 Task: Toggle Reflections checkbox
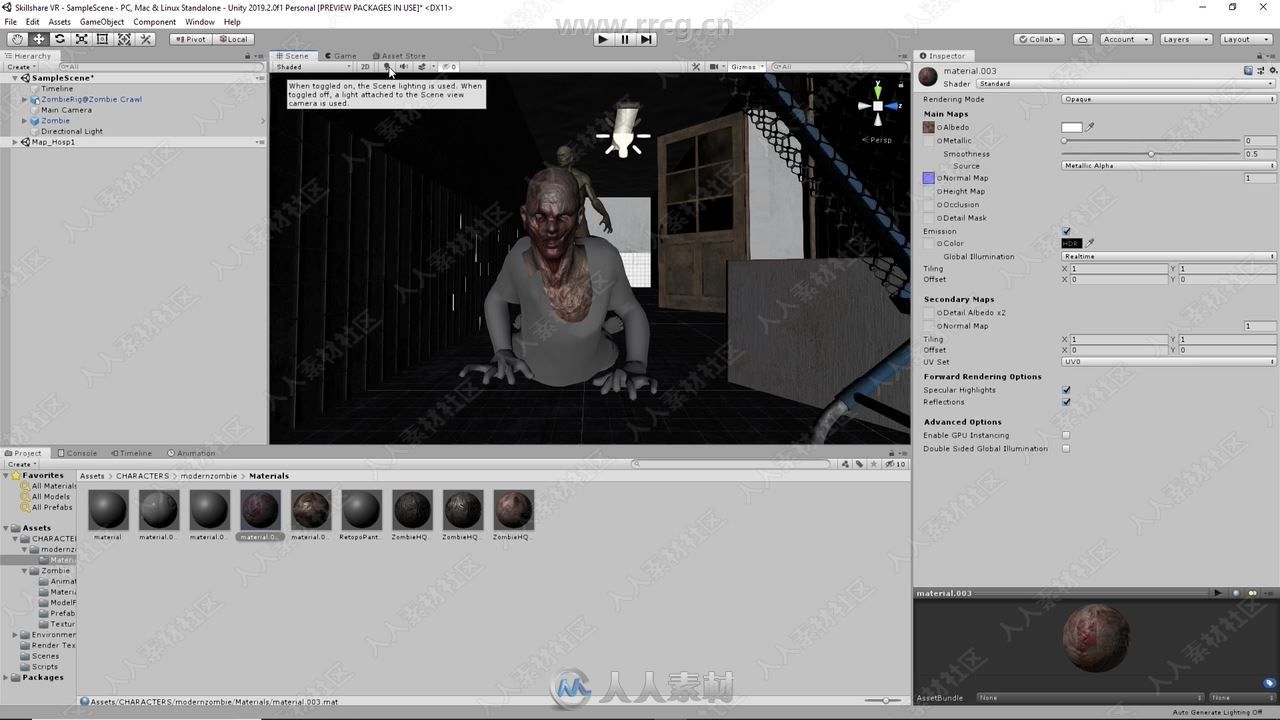[1066, 402]
